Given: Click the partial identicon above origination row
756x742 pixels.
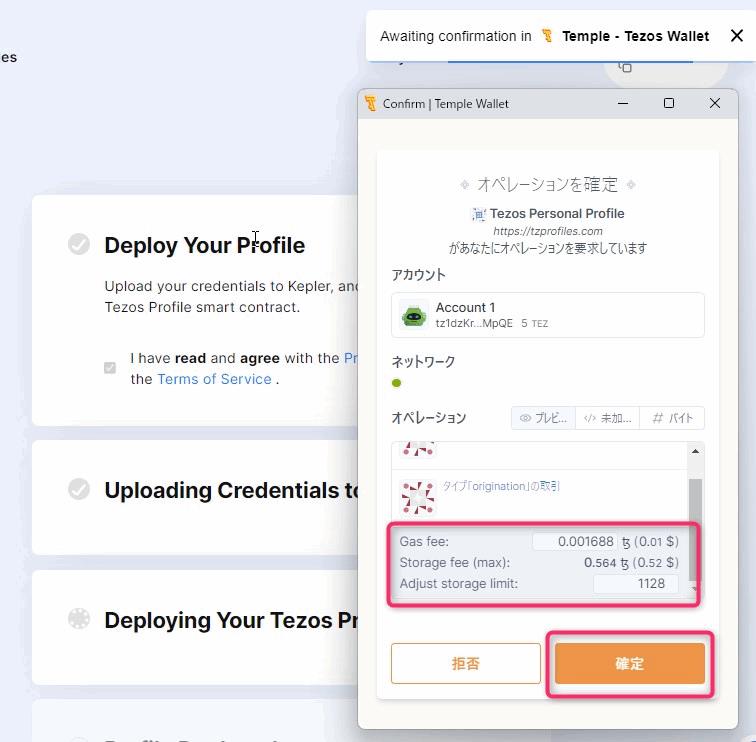Looking at the screenshot, I should [x=418, y=449].
